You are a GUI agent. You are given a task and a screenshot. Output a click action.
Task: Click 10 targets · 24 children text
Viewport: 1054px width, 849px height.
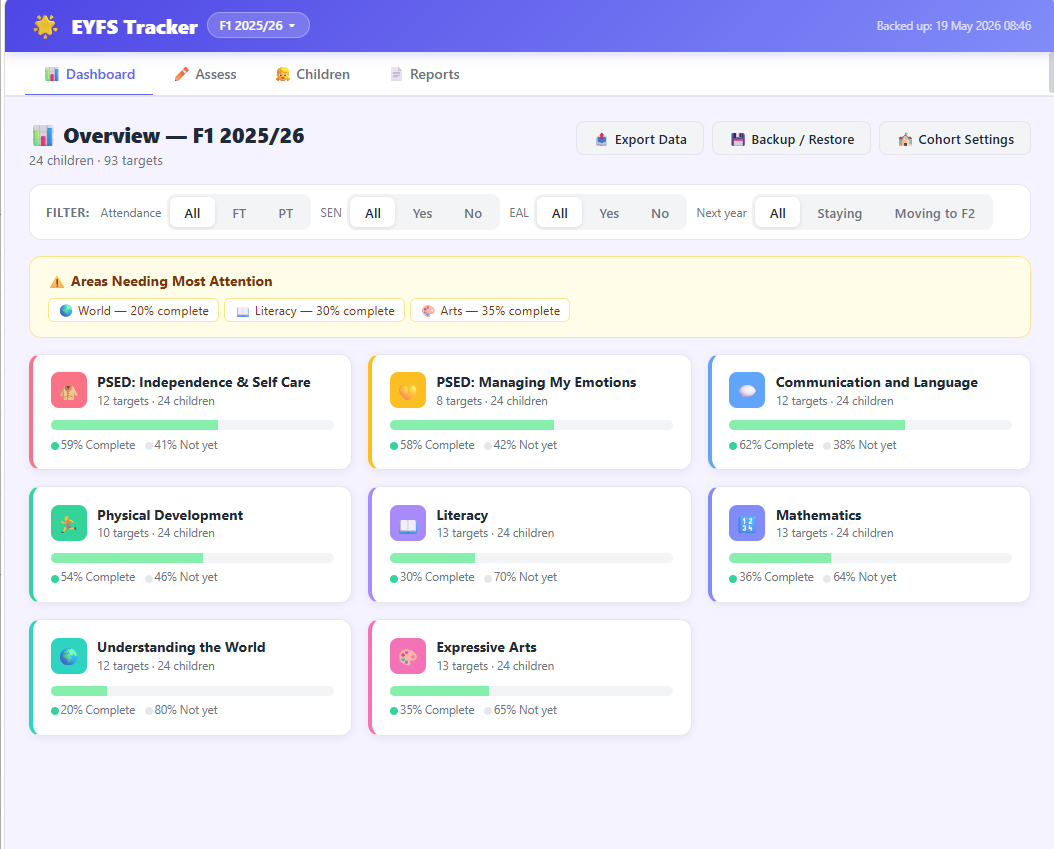point(156,533)
